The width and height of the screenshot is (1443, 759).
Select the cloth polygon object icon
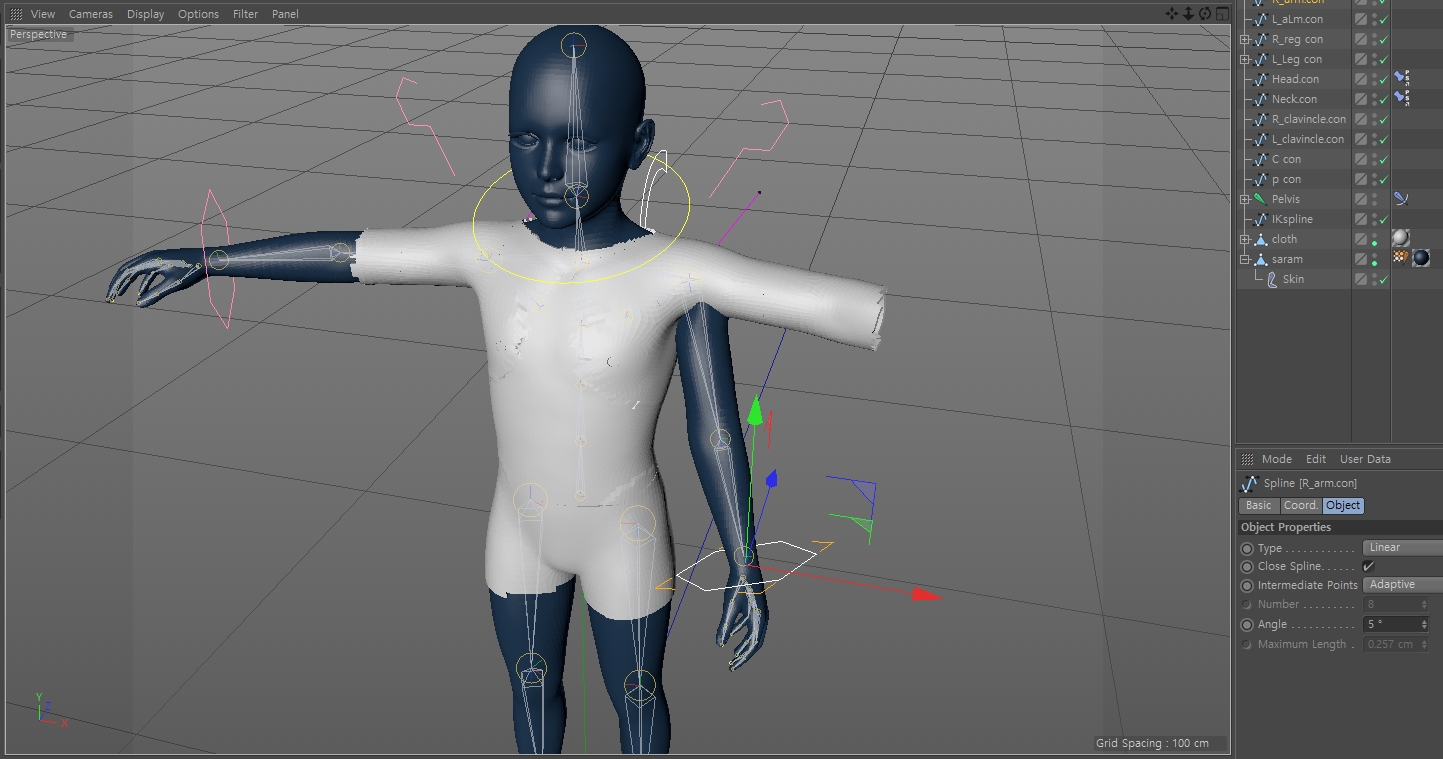click(x=1261, y=239)
